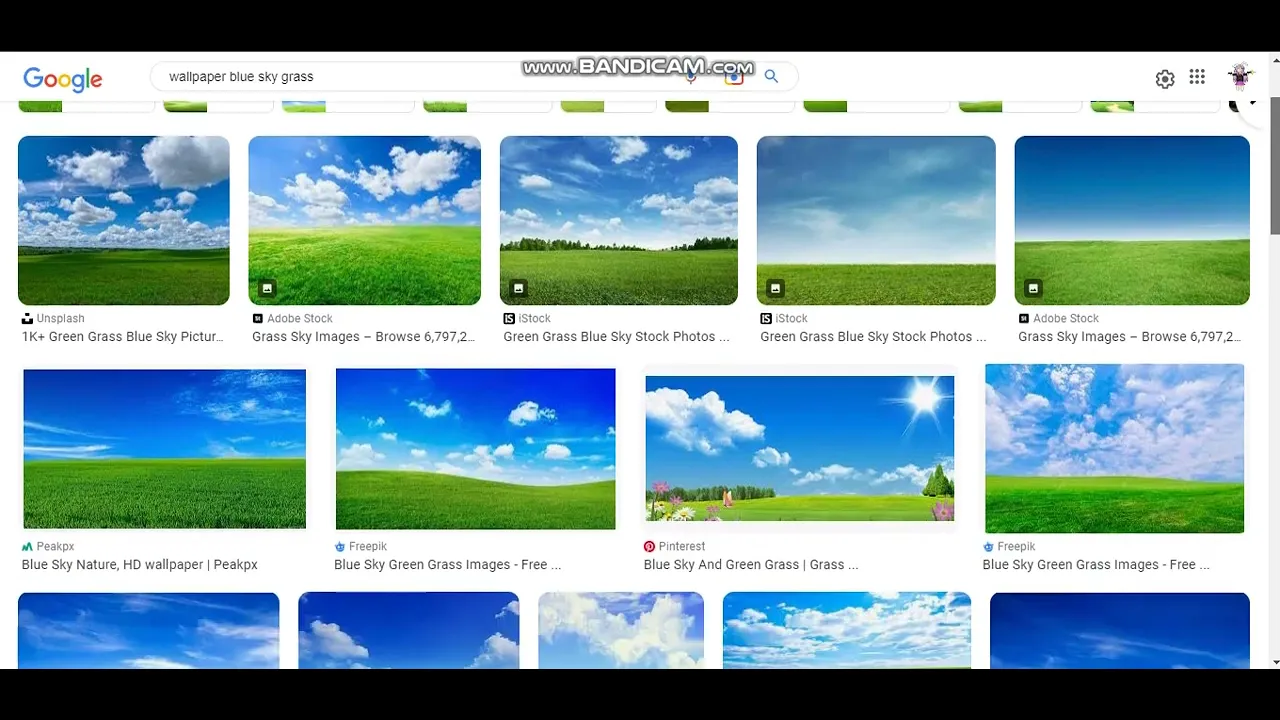Open the Pinterest thumbnail with sun and flowers
The width and height of the screenshot is (1280, 720).
coord(800,449)
